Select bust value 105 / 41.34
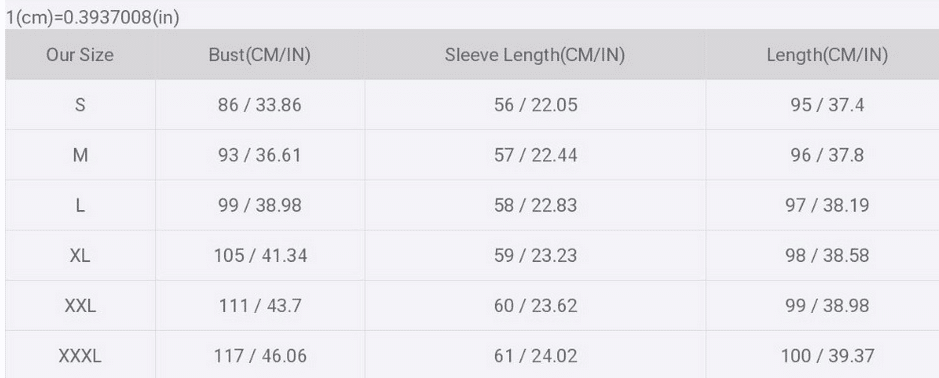This screenshot has width=939, height=378. pyautogui.click(x=260, y=256)
